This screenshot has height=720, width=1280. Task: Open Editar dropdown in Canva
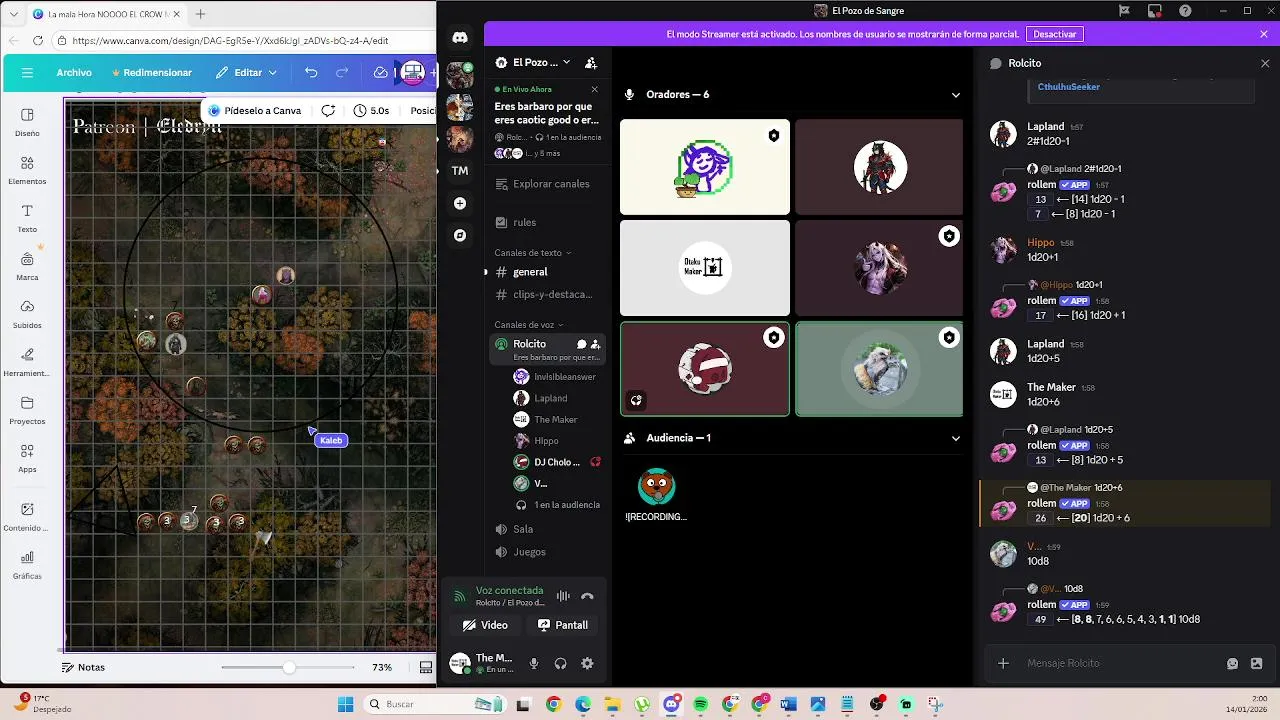246,73
